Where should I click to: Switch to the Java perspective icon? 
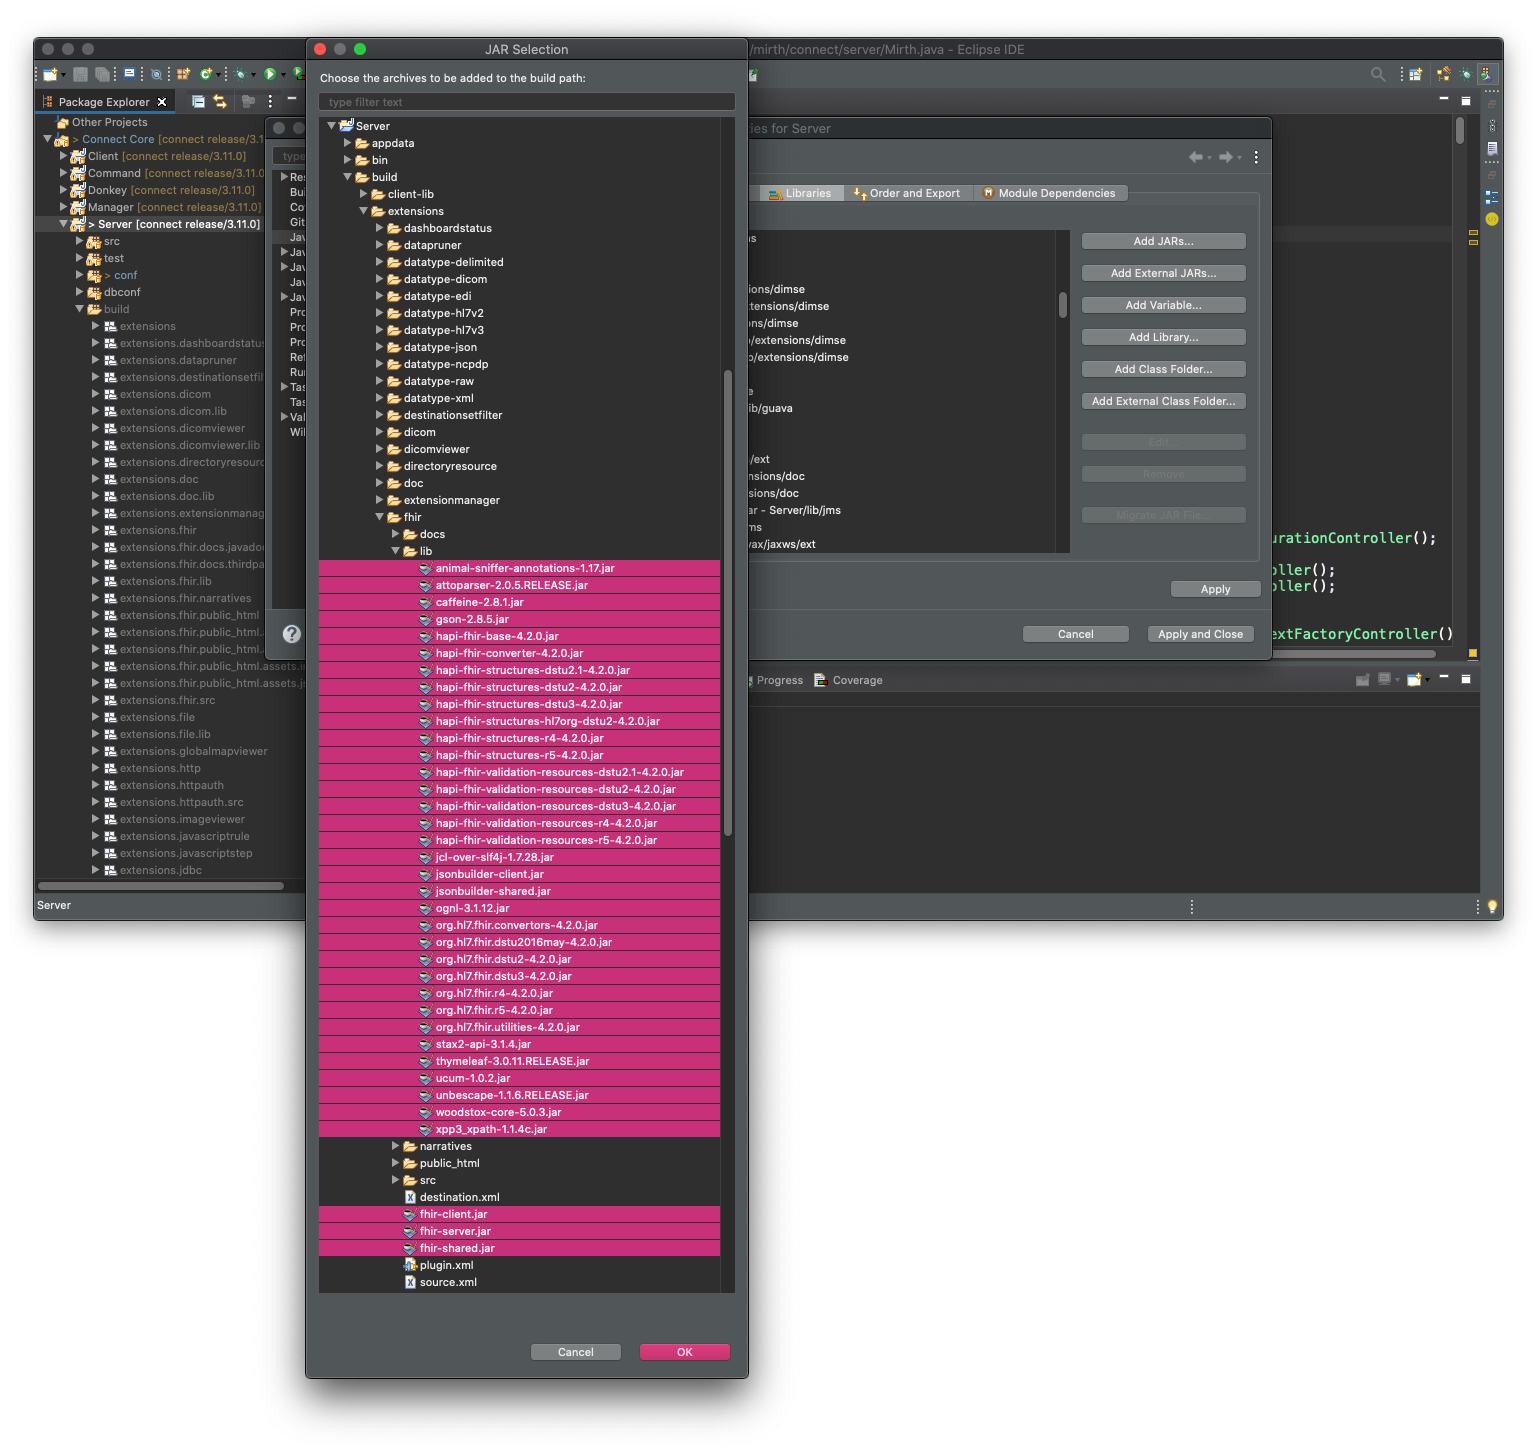coord(1487,74)
